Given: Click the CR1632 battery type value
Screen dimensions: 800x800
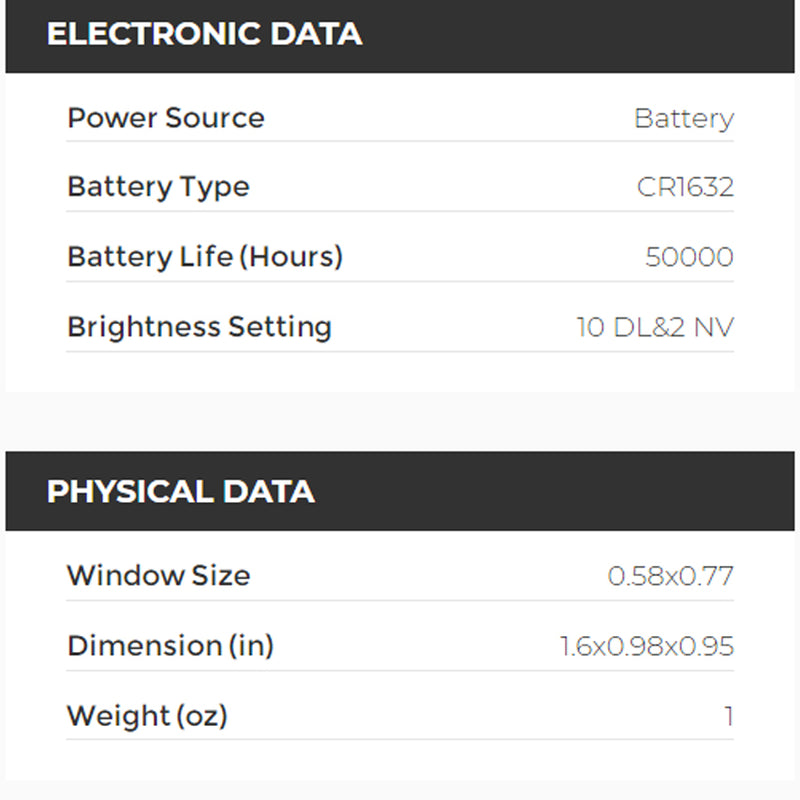Looking at the screenshot, I should [x=685, y=187].
